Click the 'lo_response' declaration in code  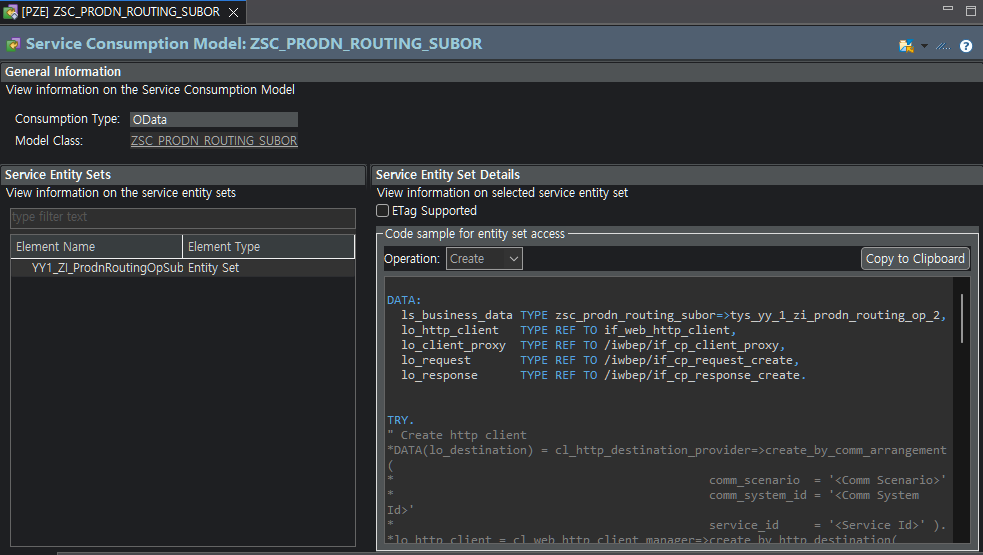pos(603,375)
